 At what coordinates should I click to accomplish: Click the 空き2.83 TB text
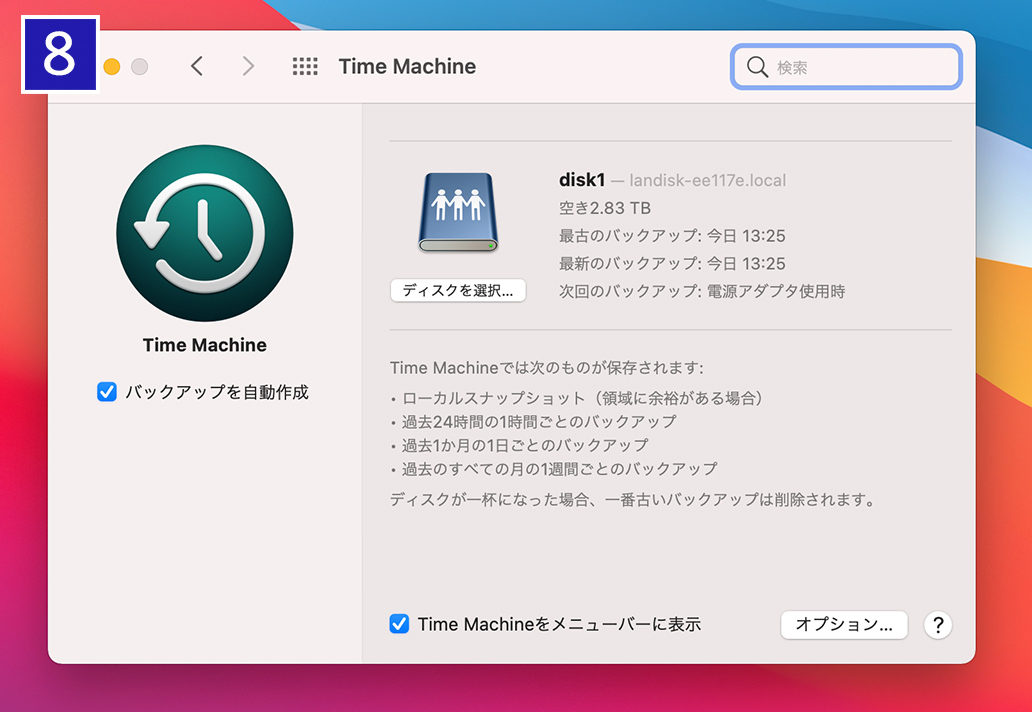pyautogui.click(x=605, y=209)
